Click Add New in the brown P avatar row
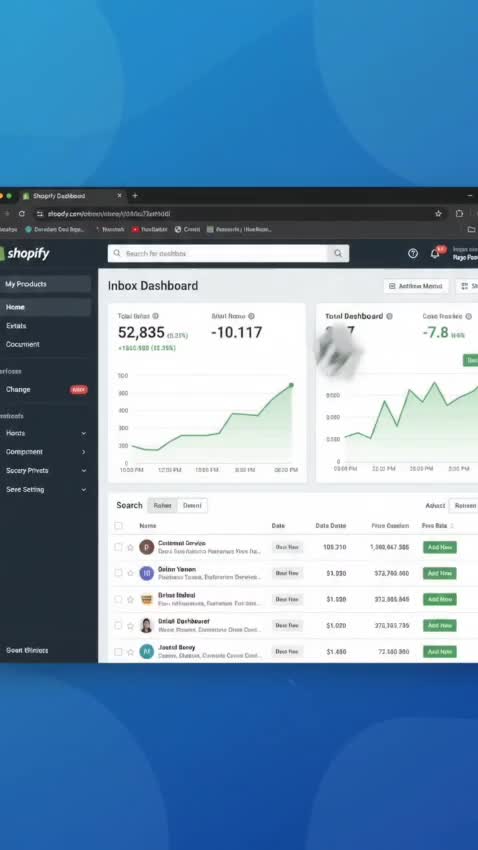The height and width of the screenshot is (850, 478). (x=440, y=547)
